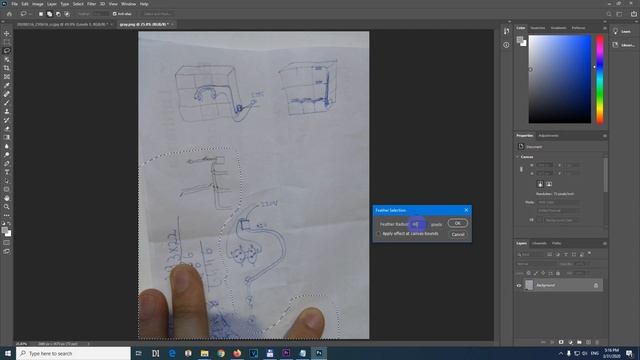Viewport: 640px width, 360px height.
Task: Open the Edit Toolbar three-dots button
Action: 7,215
